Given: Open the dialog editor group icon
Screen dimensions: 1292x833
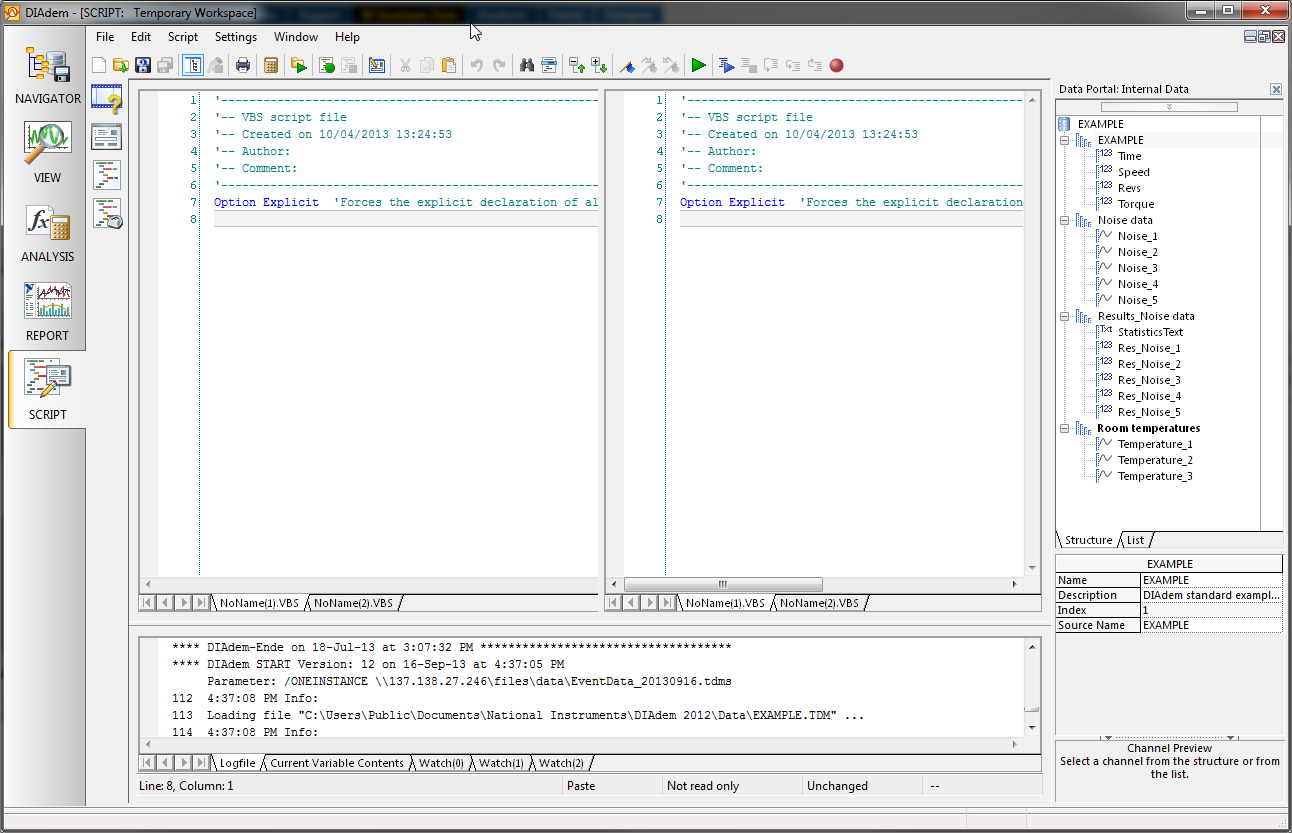Looking at the screenshot, I should [x=107, y=136].
